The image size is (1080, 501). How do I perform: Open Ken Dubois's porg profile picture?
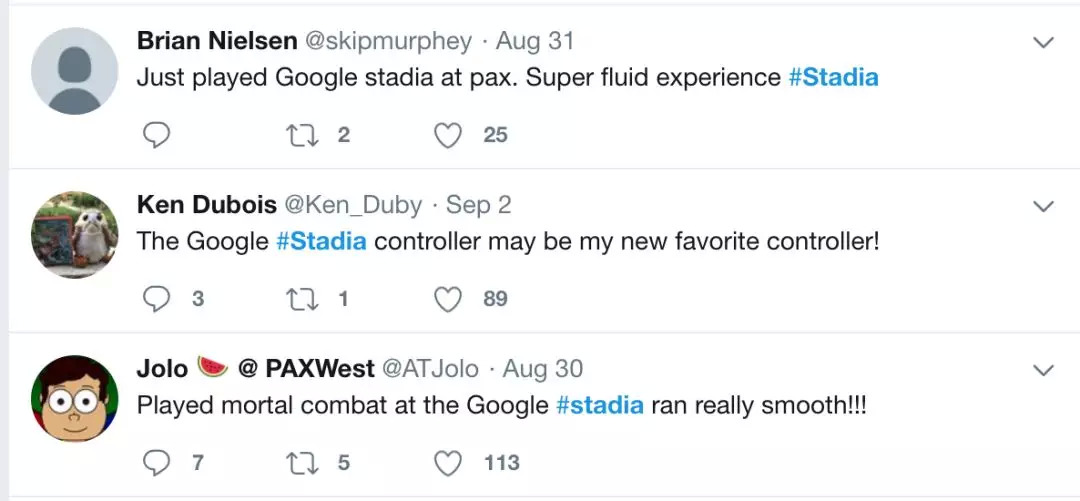tap(75, 235)
